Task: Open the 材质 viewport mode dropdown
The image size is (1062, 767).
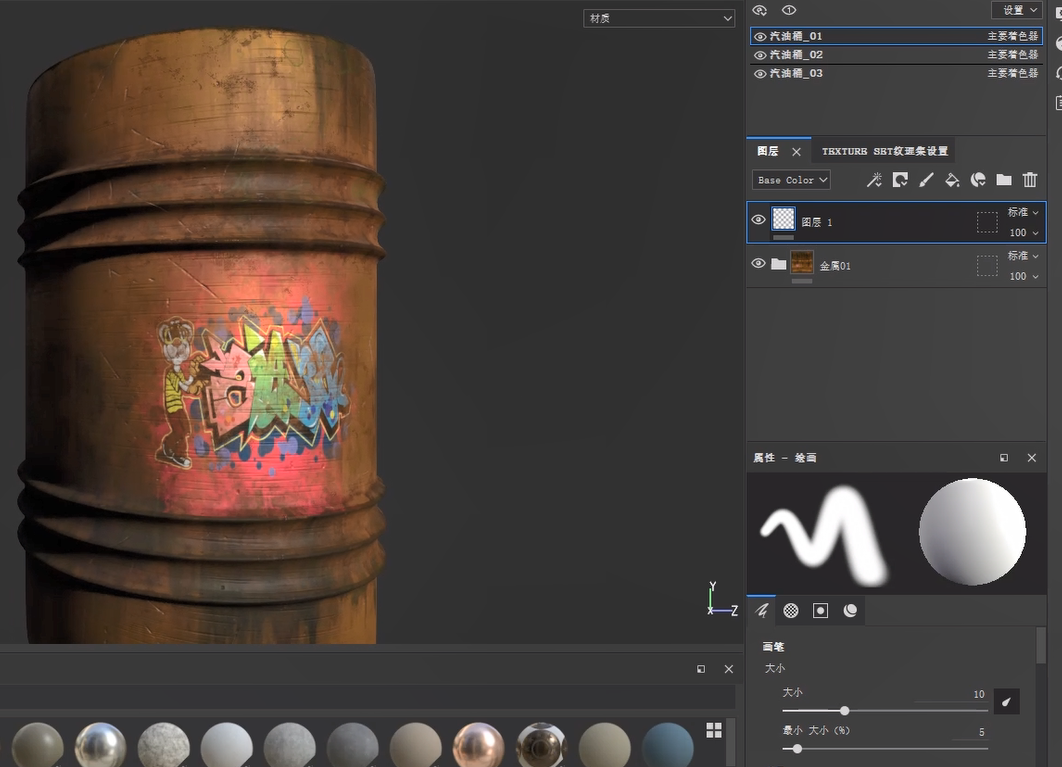Action: 659,18
